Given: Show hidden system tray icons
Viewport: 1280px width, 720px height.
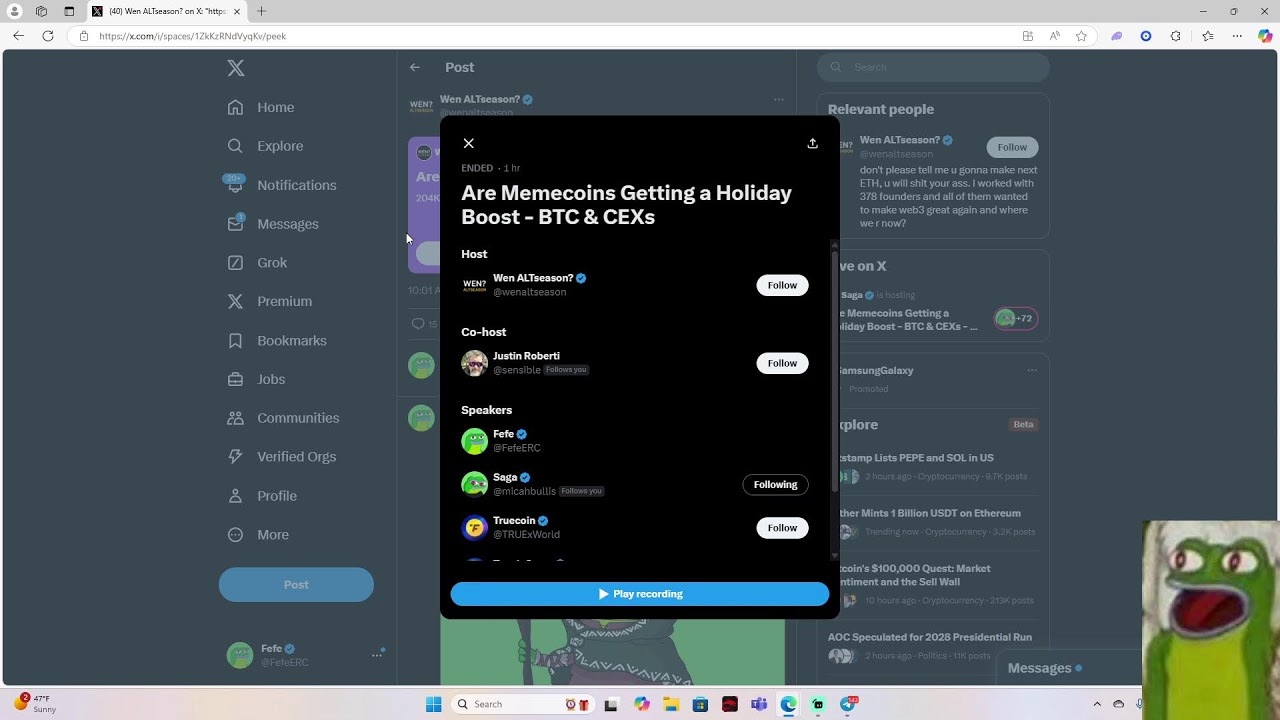Looking at the screenshot, I should pos(1097,704).
